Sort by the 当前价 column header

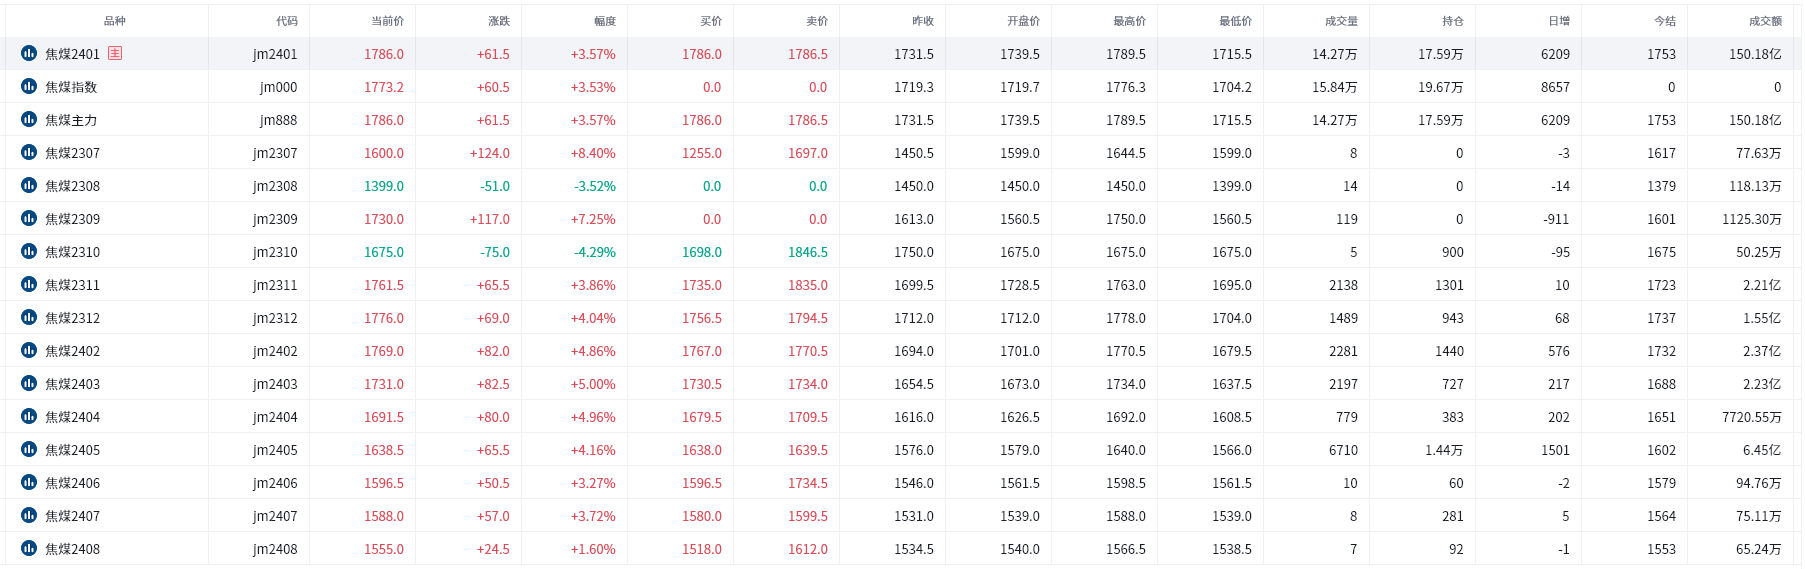387,21
